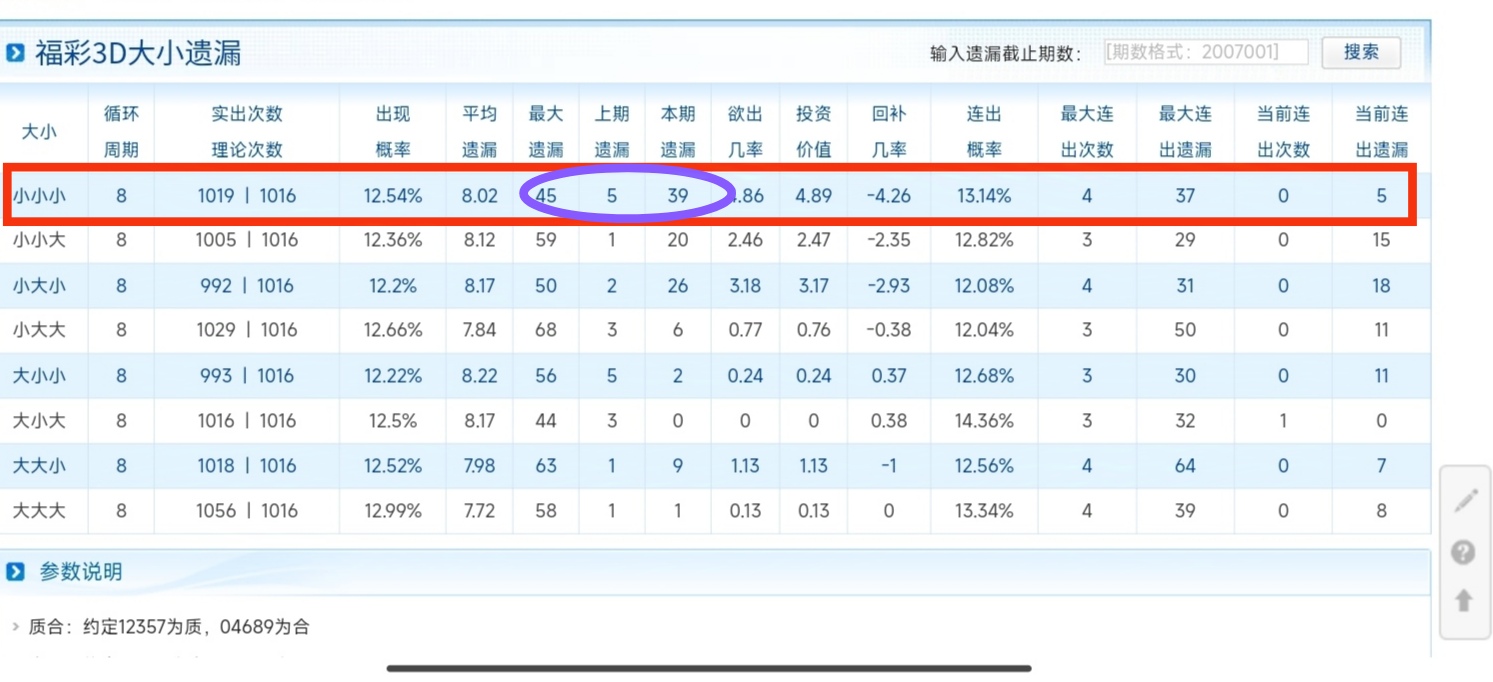Click the 14.36% consecutive probability cell
The height and width of the screenshot is (682, 1493).
tap(984, 421)
